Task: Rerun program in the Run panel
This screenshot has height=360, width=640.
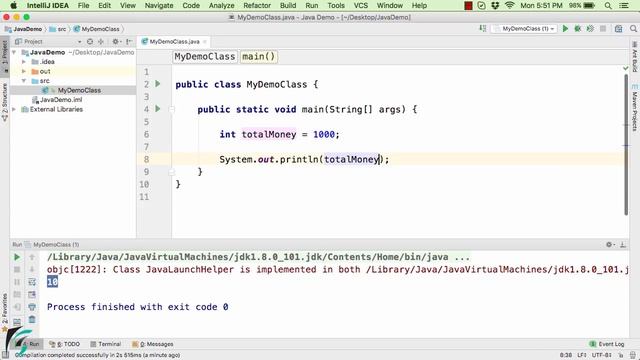Action: tap(17, 257)
